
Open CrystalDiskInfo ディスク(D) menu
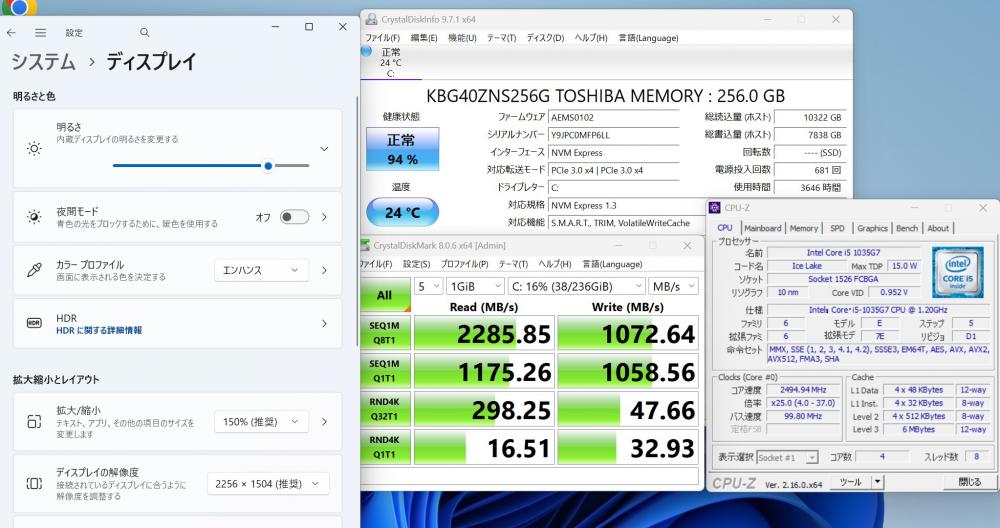545,38
